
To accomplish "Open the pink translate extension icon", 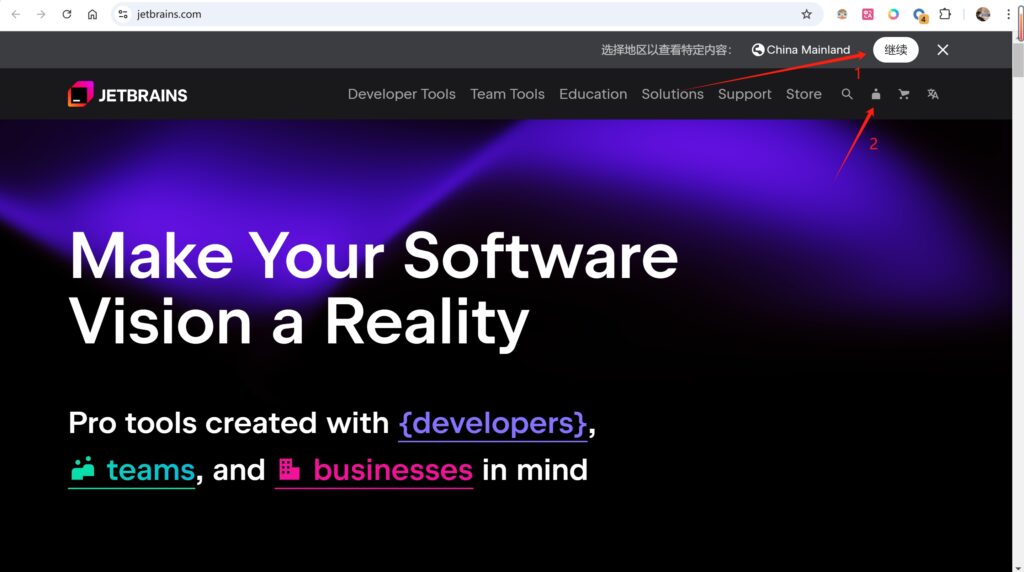I will [867, 14].
